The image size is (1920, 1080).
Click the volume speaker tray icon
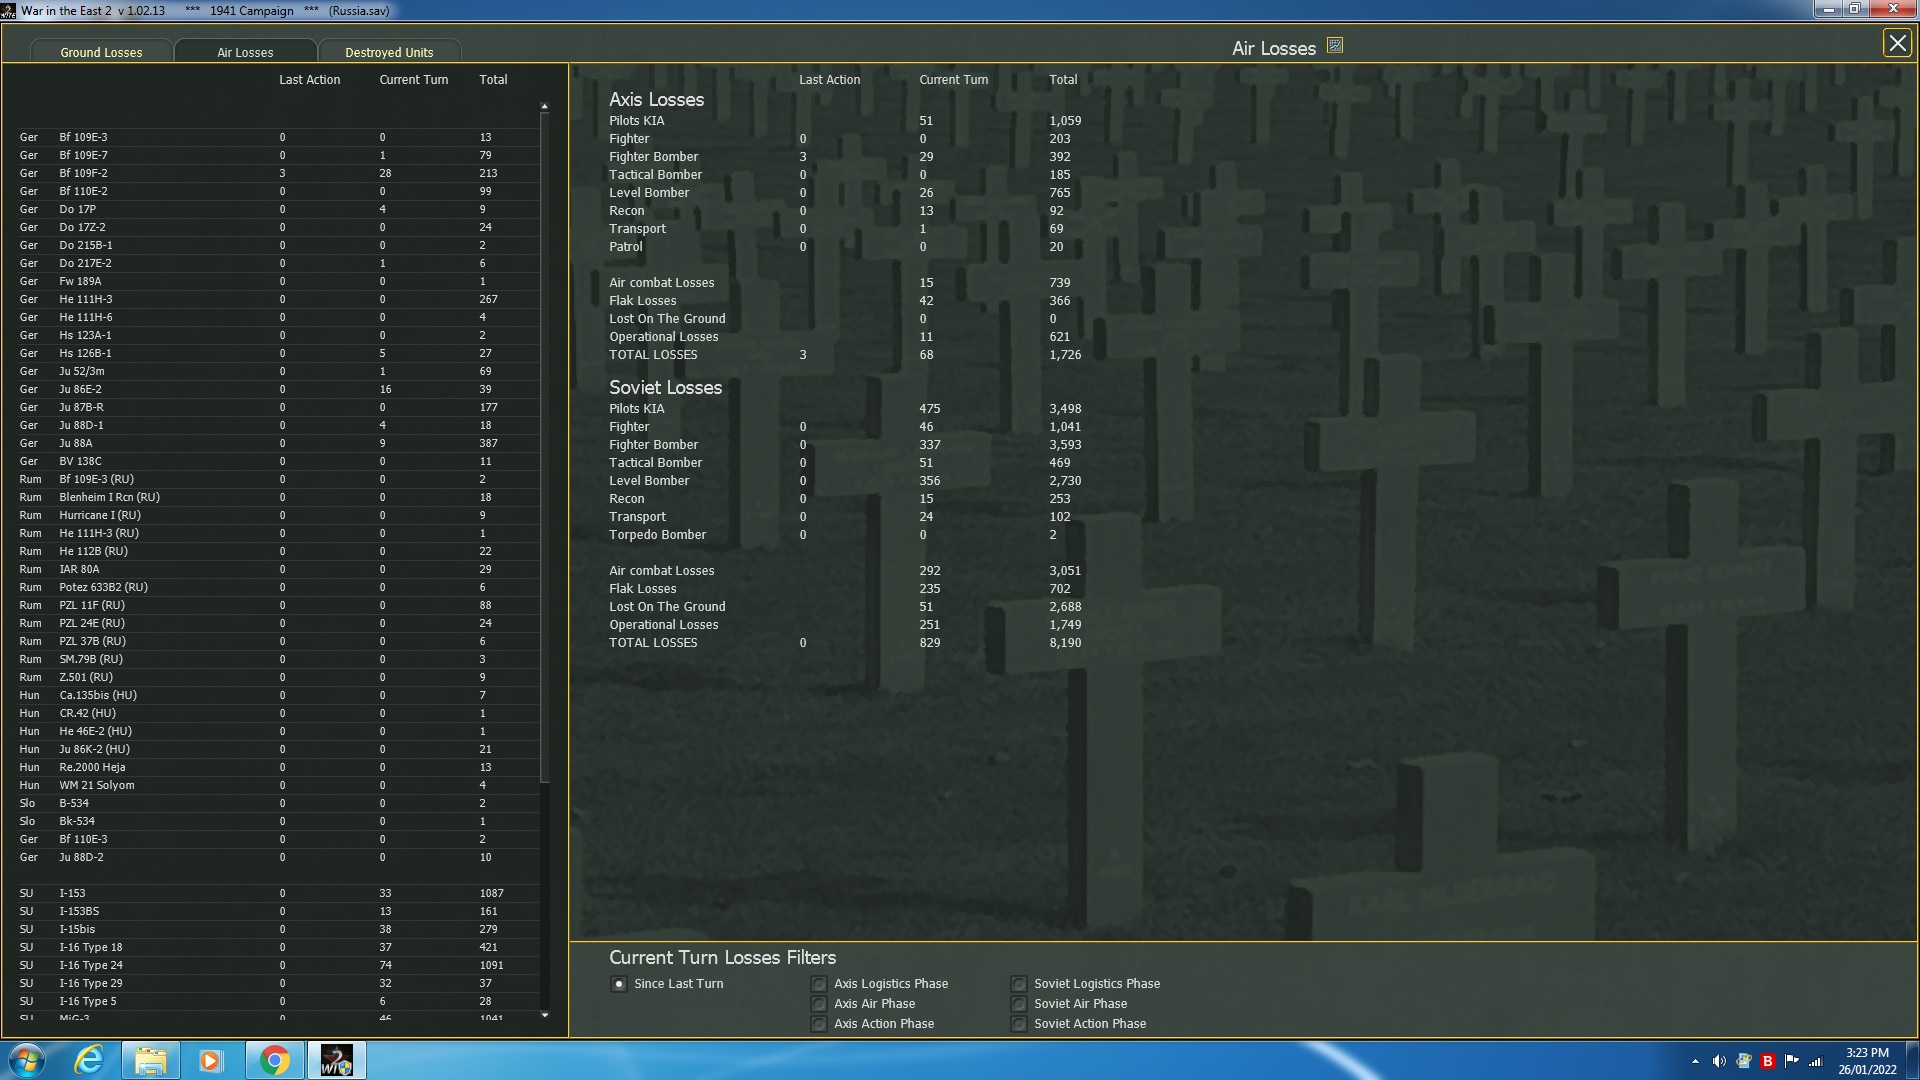point(1719,1061)
